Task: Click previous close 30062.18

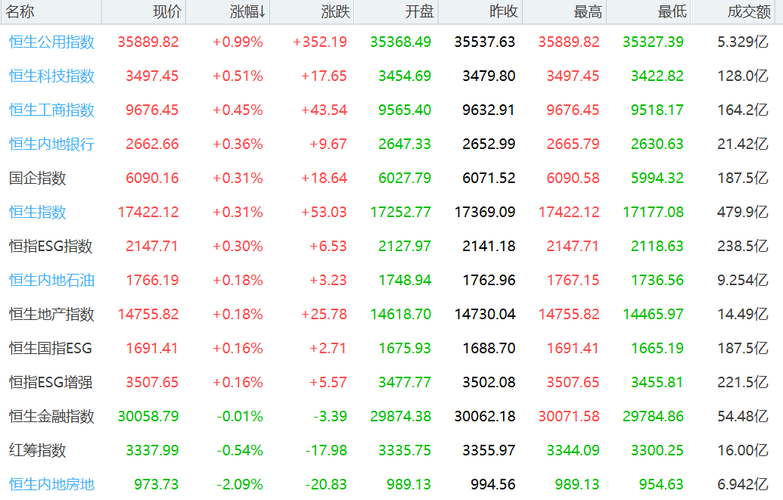Action: [484, 416]
